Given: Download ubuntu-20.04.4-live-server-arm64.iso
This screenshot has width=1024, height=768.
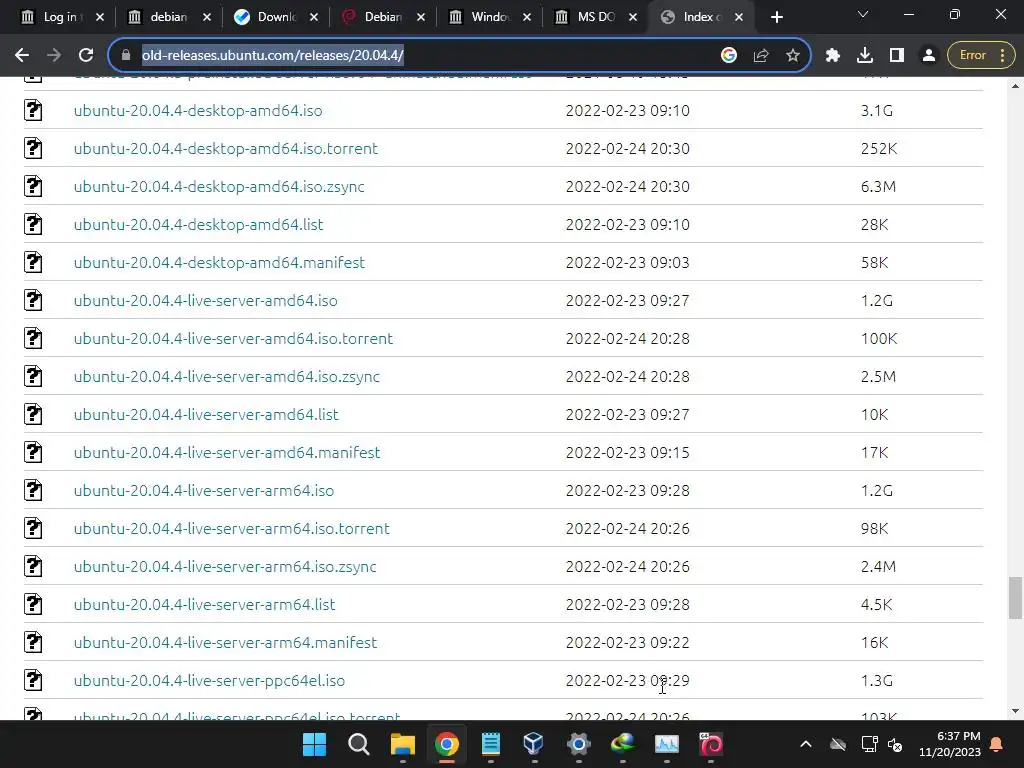Looking at the screenshot, I should 203,490.
